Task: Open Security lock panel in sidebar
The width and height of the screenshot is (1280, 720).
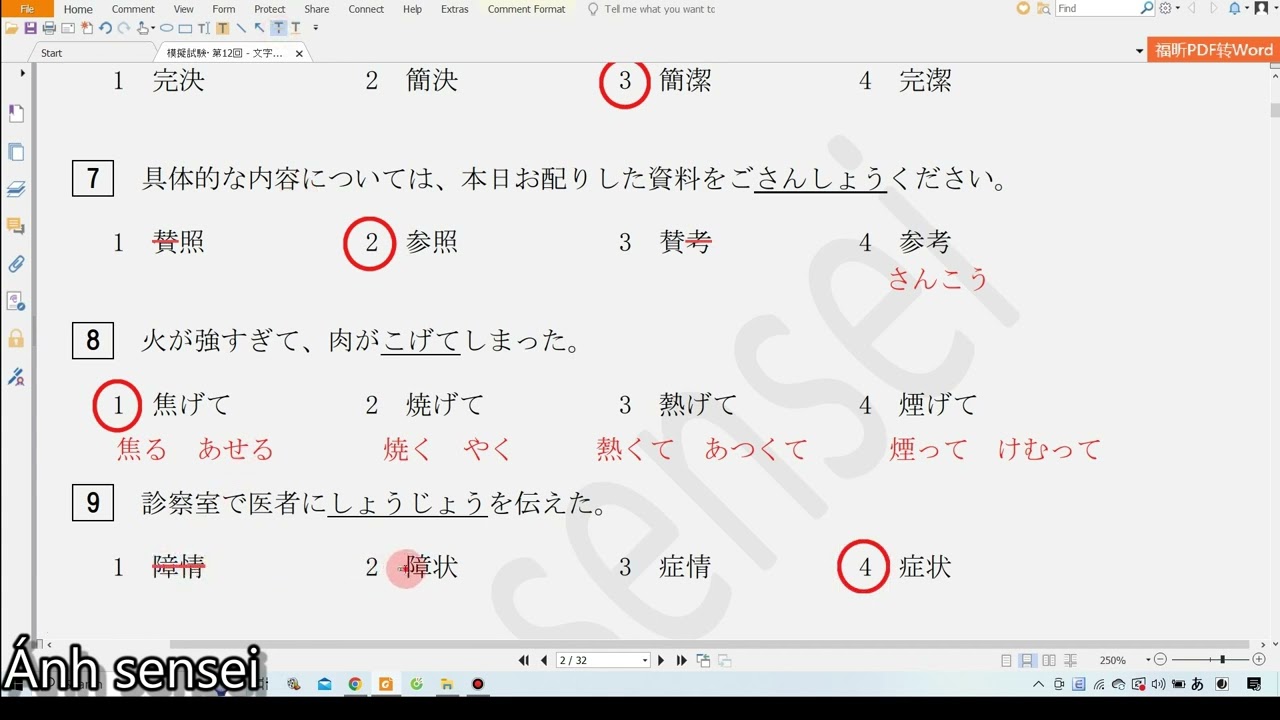Action: pos(16,339)
